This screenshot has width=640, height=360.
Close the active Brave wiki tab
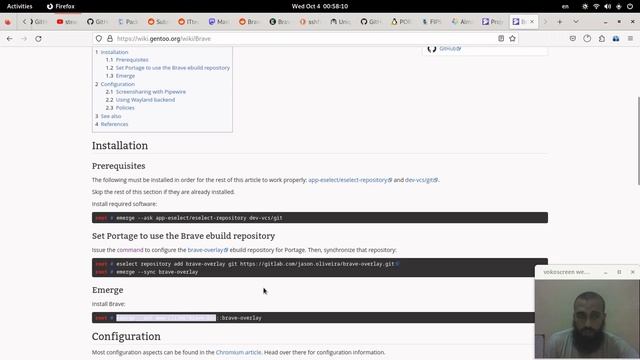coord(532,22)
